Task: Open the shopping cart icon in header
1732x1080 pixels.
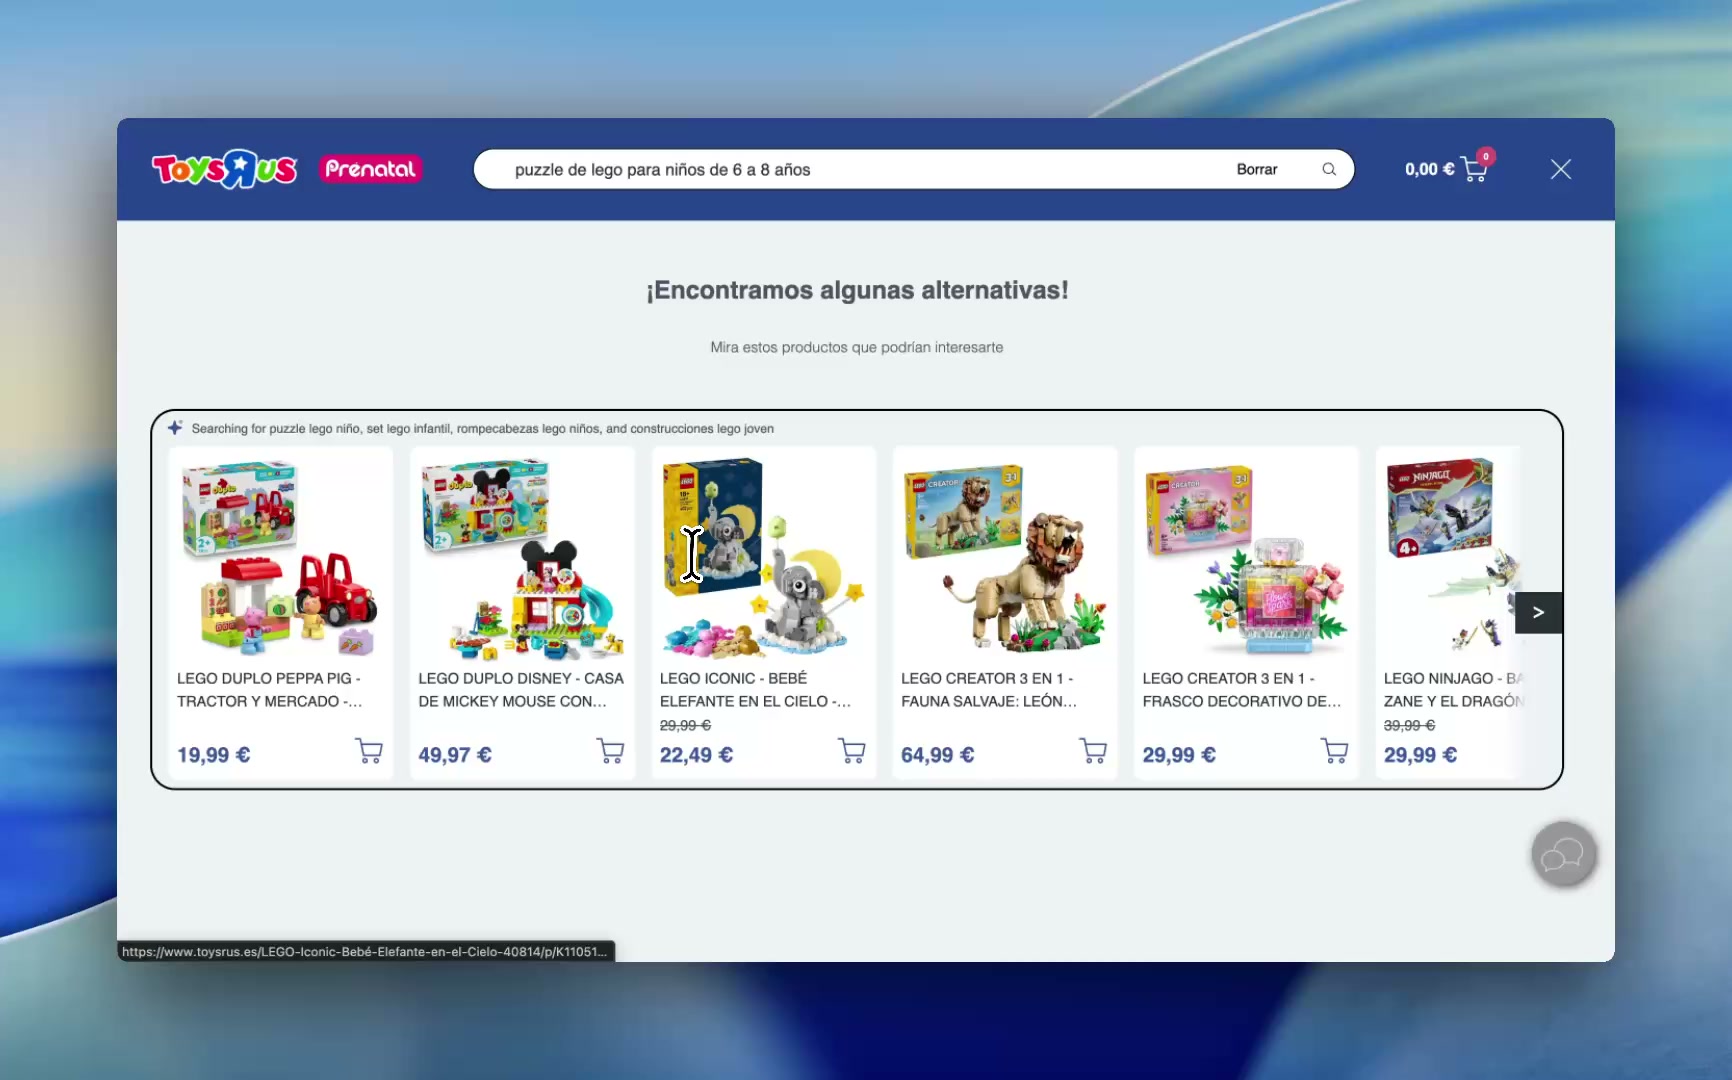Action: point(1475,168)
